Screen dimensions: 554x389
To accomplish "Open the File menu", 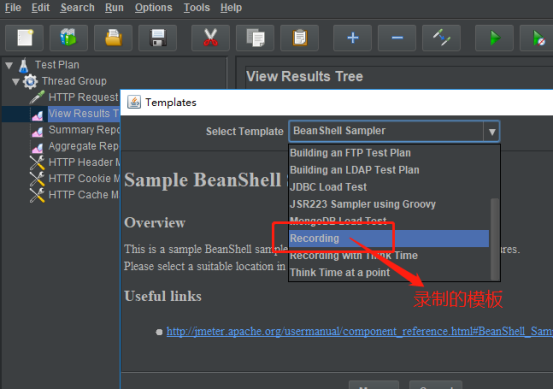I will coord(13,8).
